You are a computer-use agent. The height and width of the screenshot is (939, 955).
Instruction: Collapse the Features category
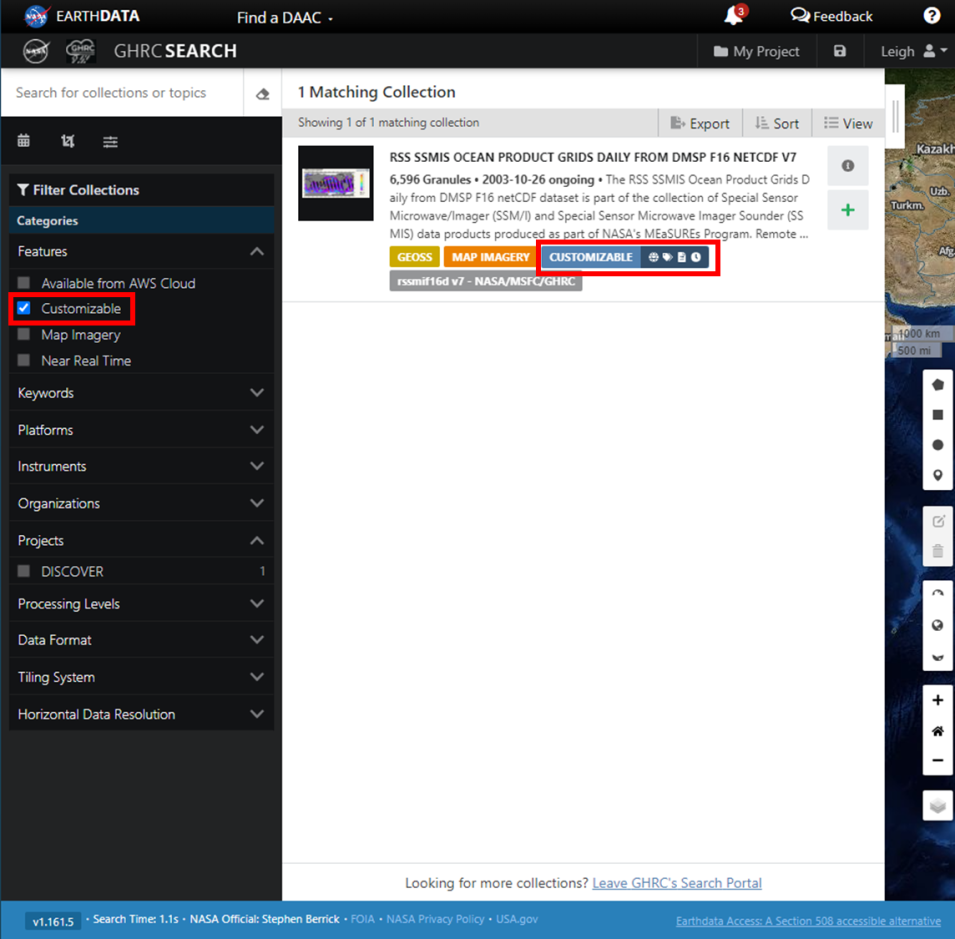(x=141, y=251)
